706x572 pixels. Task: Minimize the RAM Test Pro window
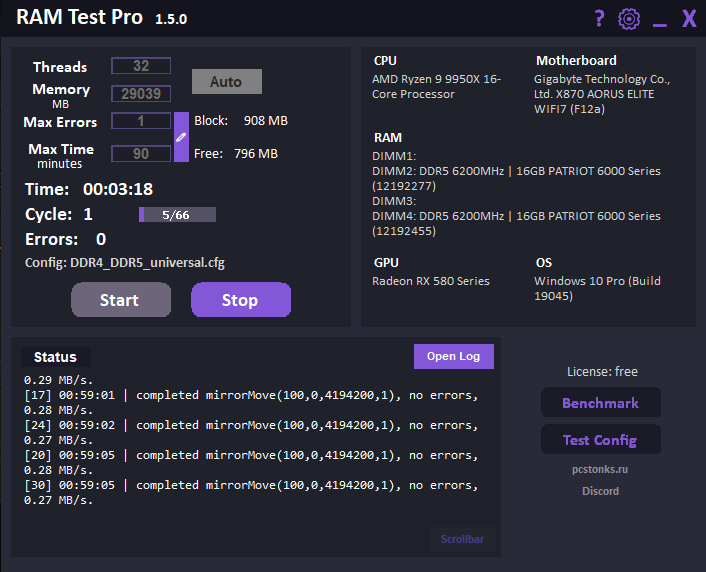pos(660,24)
